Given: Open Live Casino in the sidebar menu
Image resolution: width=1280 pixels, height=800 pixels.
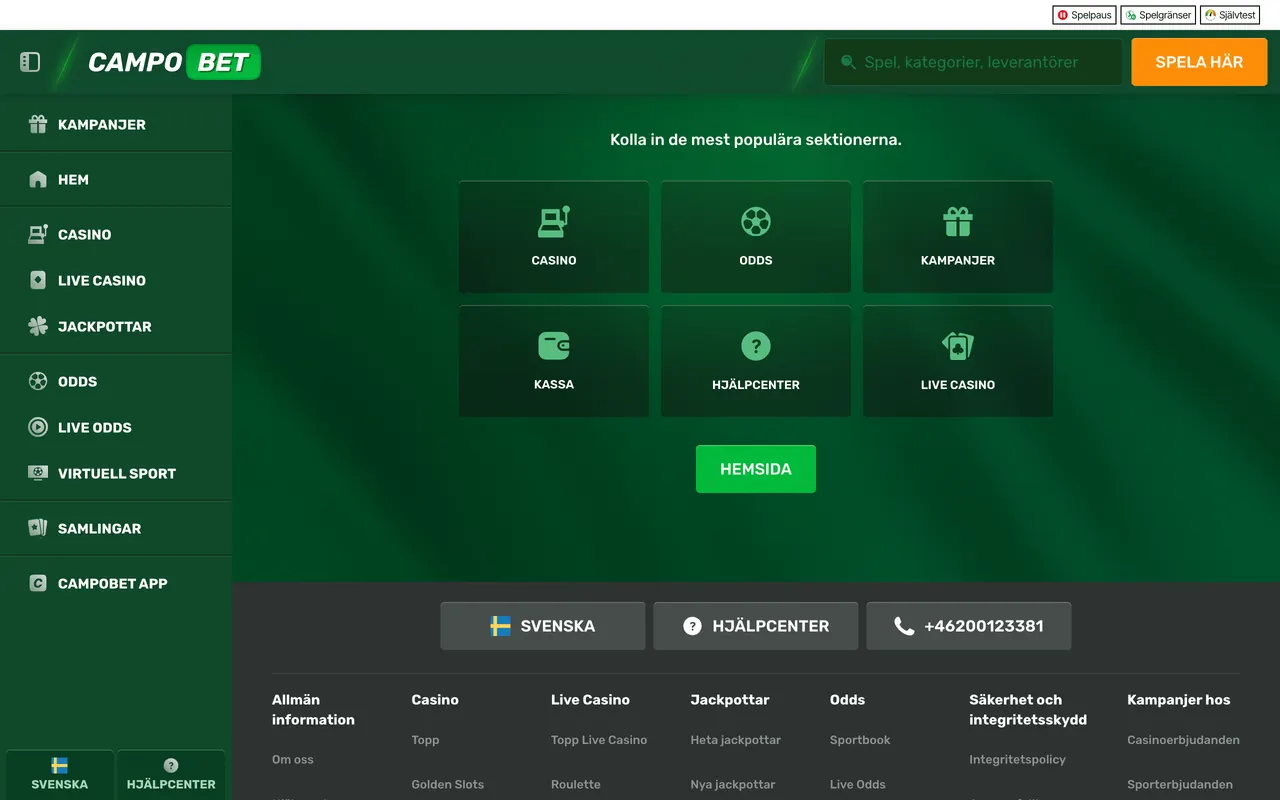Looking at the screenshot, I should click(x=116, y=281).
